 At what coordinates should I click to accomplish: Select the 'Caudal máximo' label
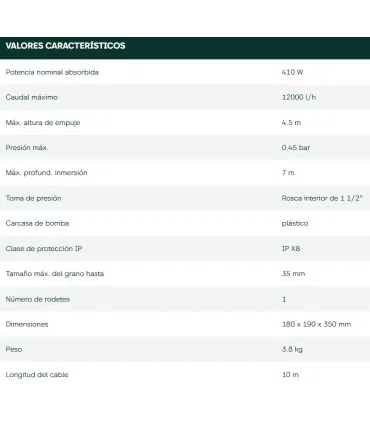pyautogui.click(x=32, y=97)
